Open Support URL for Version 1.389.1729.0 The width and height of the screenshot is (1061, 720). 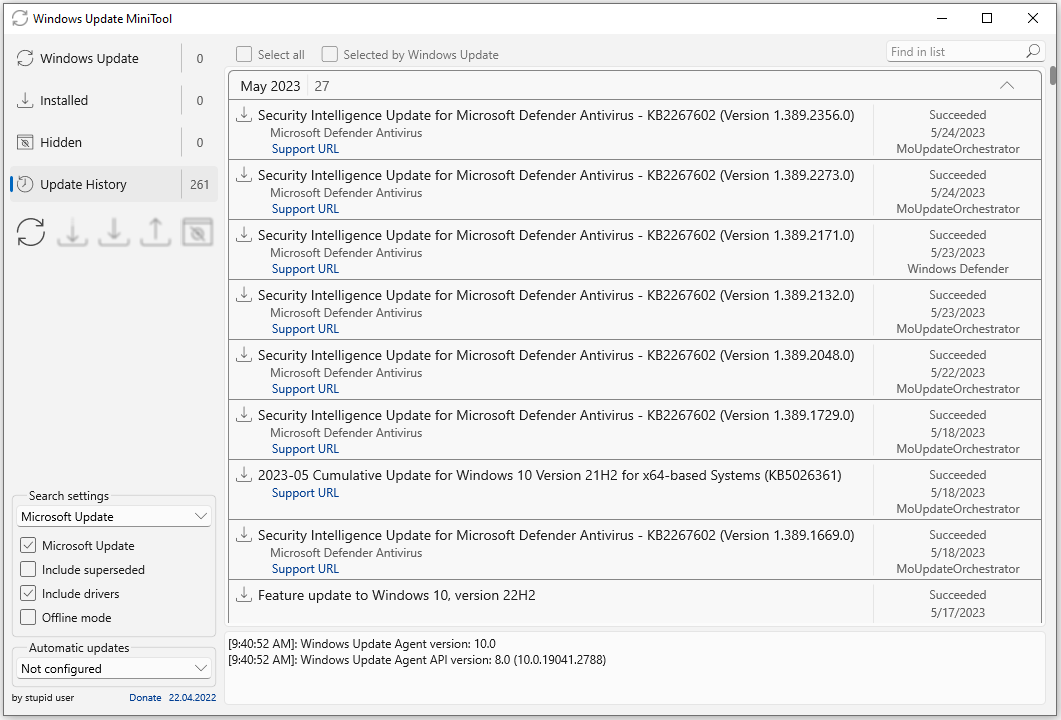pos(305,449)
